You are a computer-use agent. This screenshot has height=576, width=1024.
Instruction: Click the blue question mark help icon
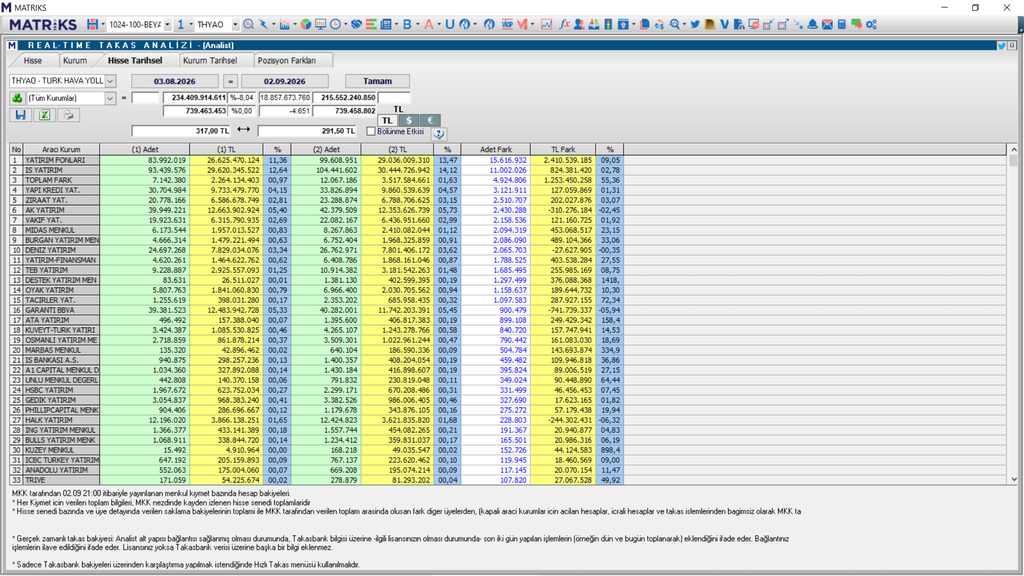(439, 133)
